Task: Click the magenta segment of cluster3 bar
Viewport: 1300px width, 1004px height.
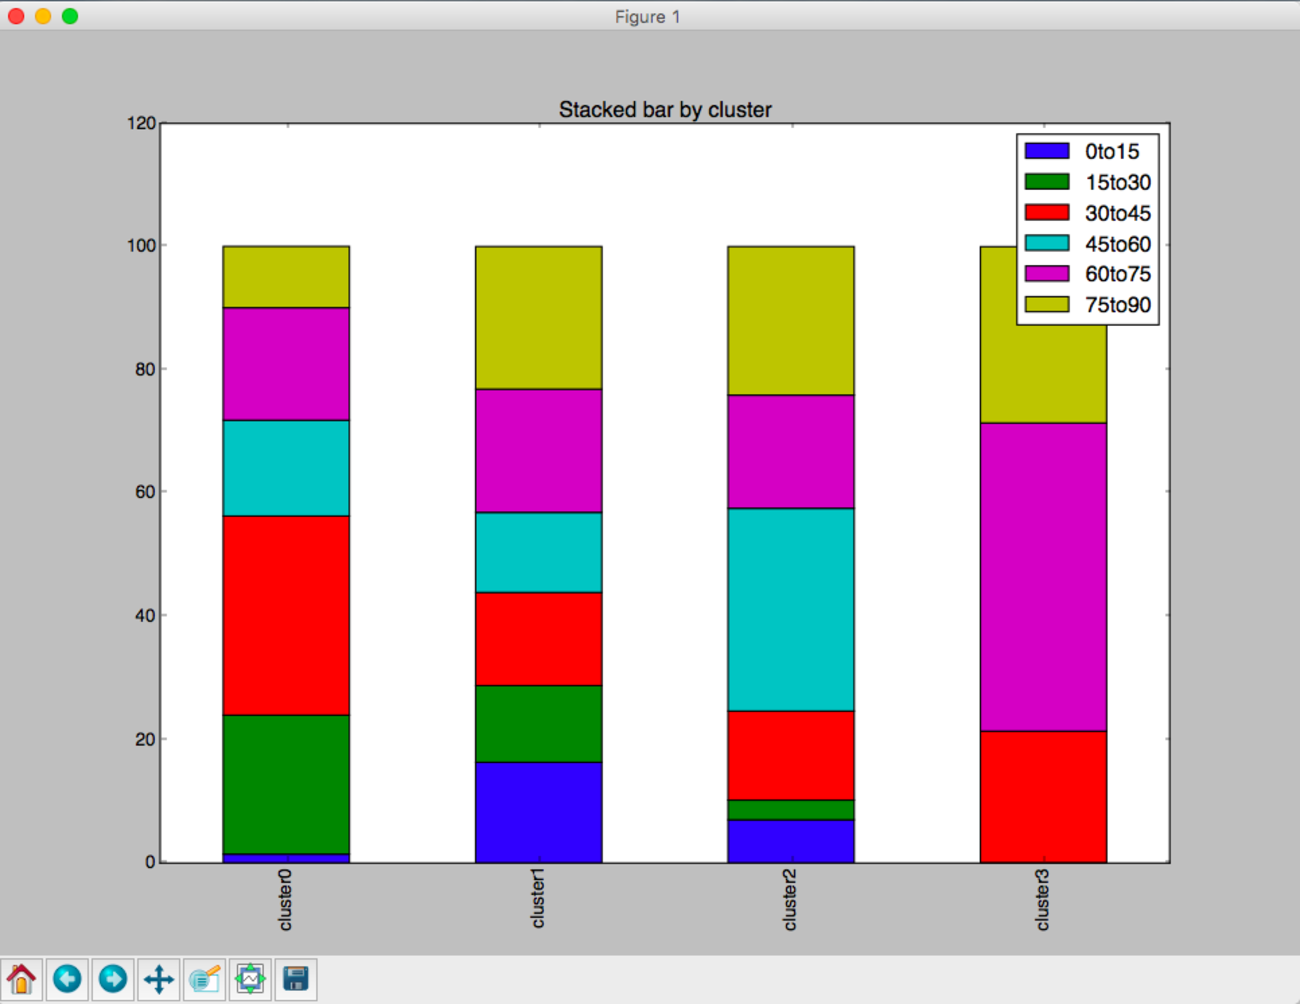Action: click(x=1043, y=576)
